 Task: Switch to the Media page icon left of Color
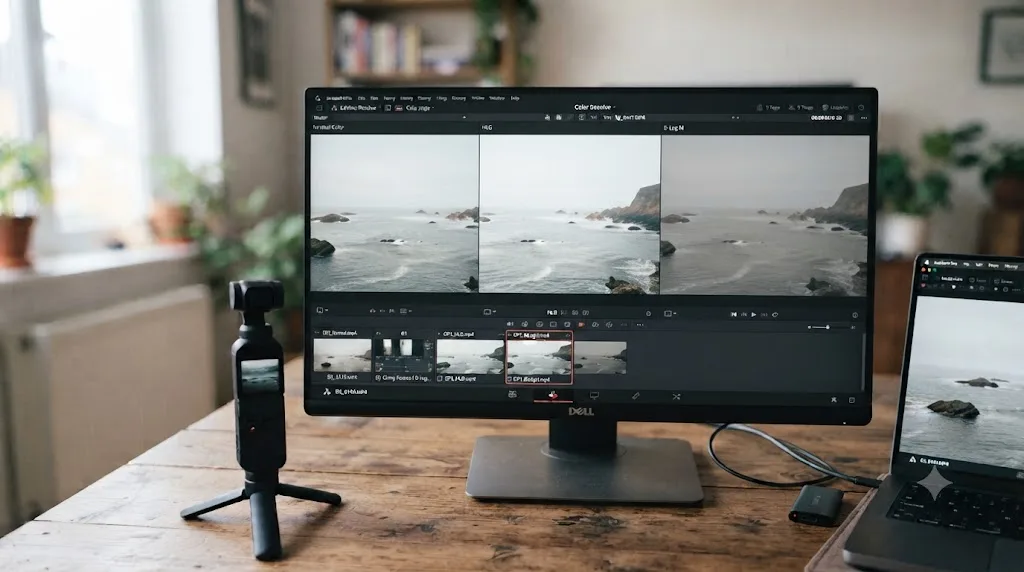tap(512, 394)
